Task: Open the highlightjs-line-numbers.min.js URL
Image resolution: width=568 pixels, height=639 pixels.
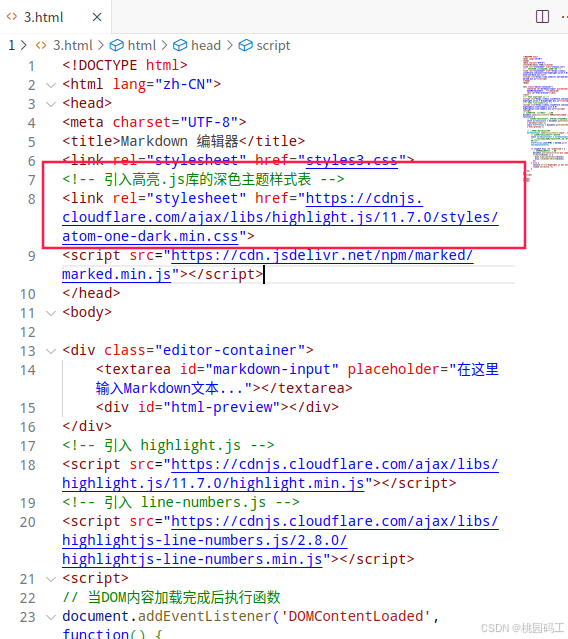Action: click(280, 540)
